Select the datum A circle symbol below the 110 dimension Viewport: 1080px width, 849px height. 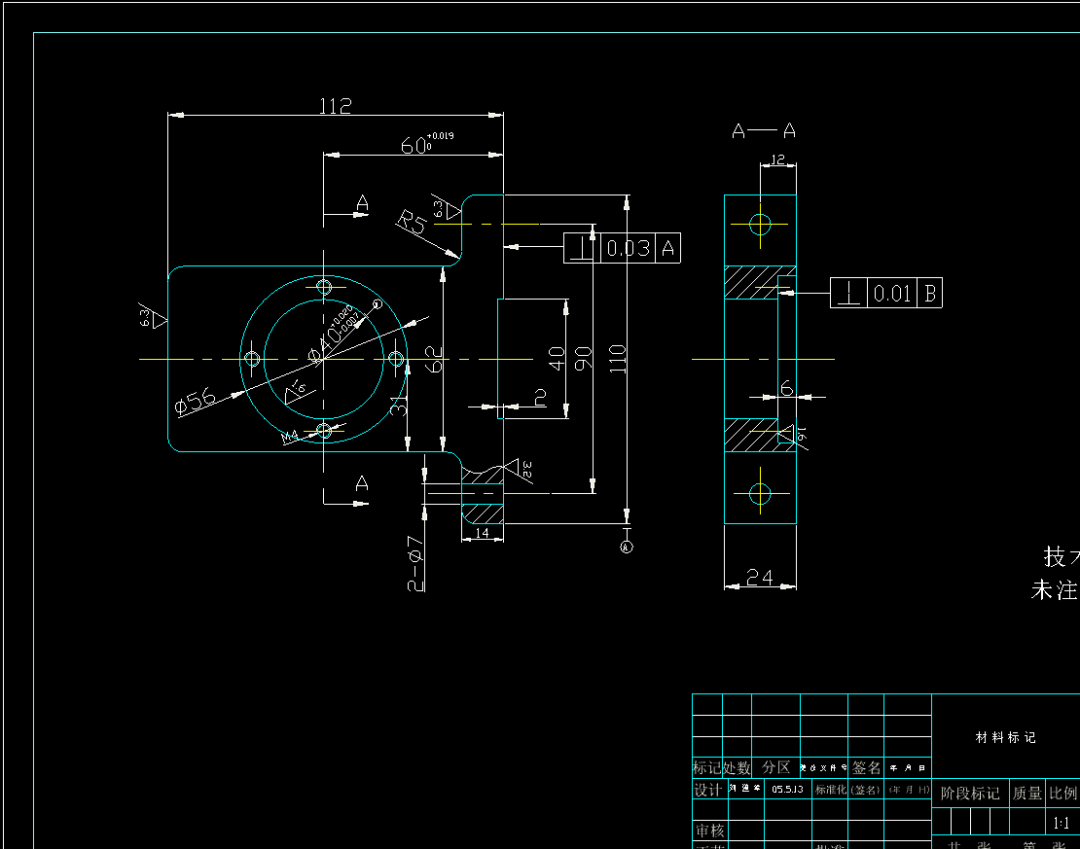pyautogui.click(x=627, y=547)
